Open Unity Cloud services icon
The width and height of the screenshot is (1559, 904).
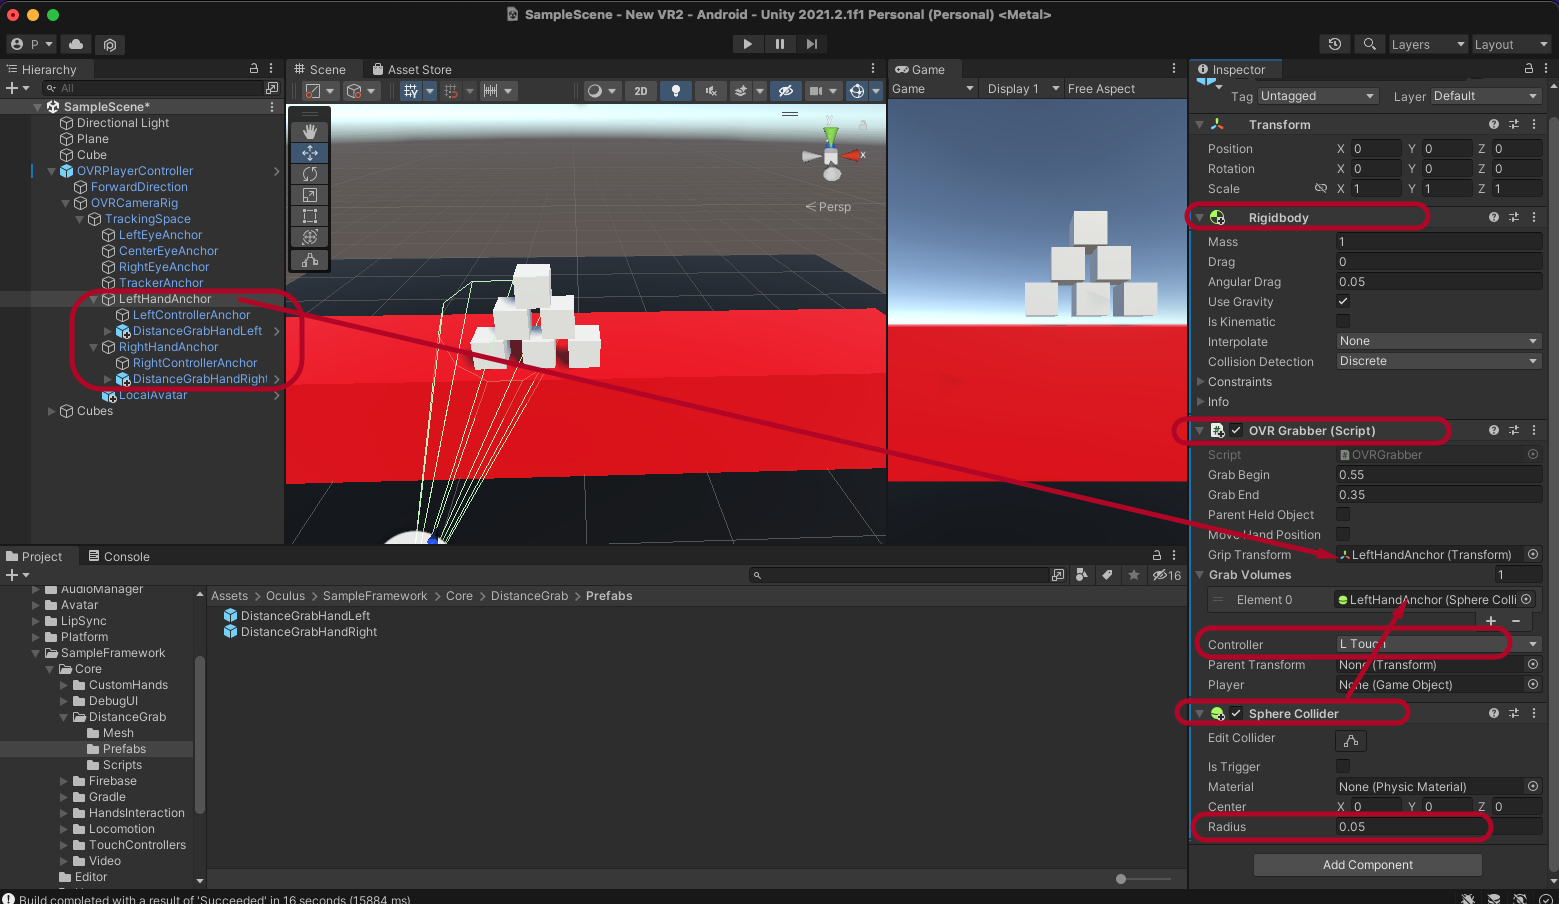pos(76,44)
